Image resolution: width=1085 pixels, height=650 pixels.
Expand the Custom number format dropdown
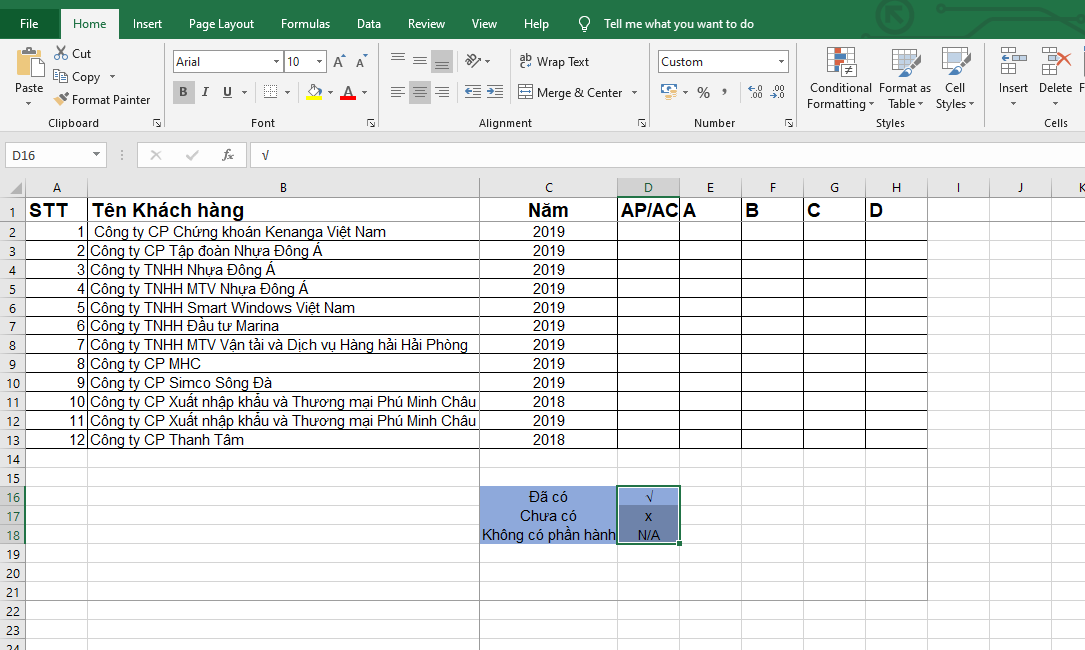[781, 62]
